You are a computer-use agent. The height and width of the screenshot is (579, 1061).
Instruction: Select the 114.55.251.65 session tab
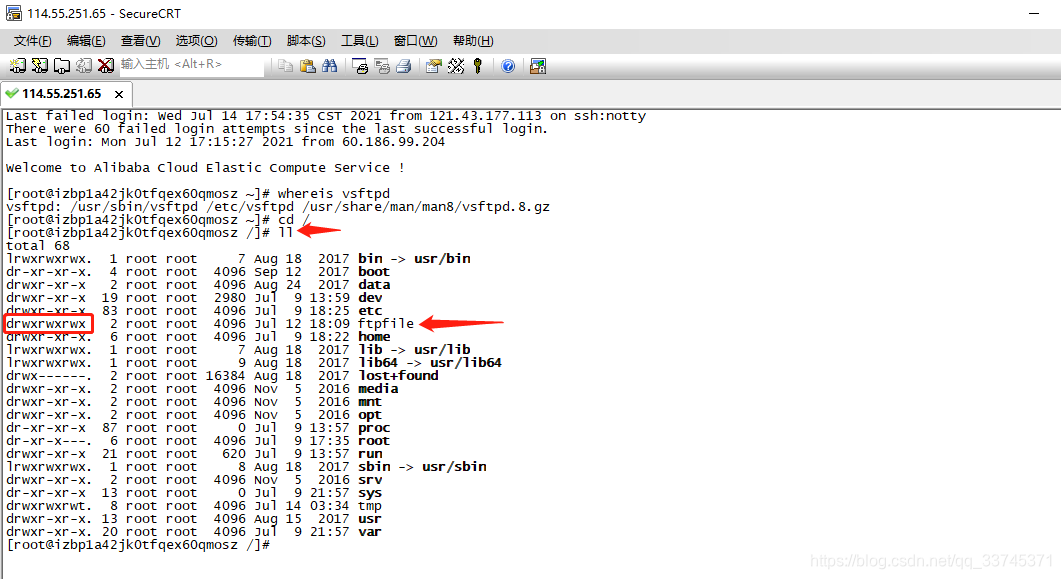(62, 93)
